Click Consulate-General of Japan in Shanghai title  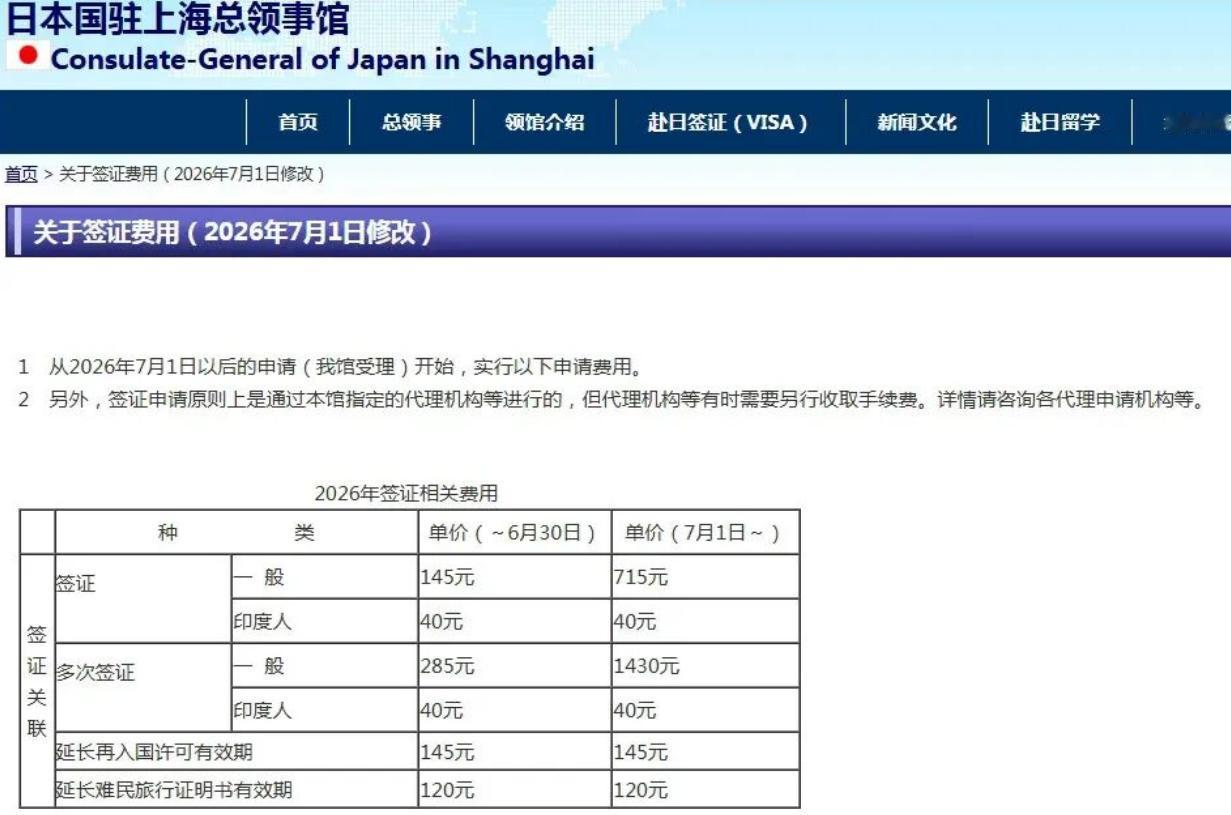[322, 58]
